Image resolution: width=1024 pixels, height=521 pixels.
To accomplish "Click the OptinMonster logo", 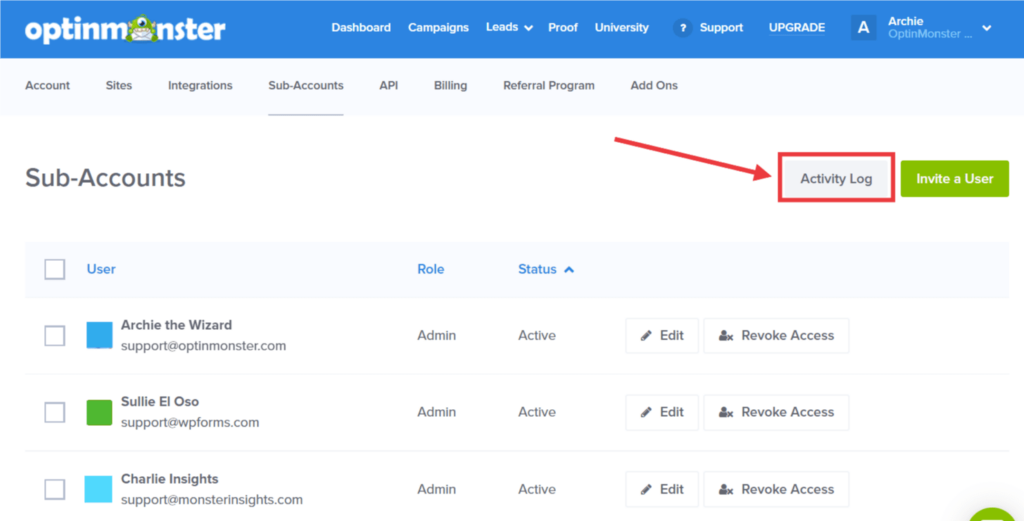I will [125, 29].
